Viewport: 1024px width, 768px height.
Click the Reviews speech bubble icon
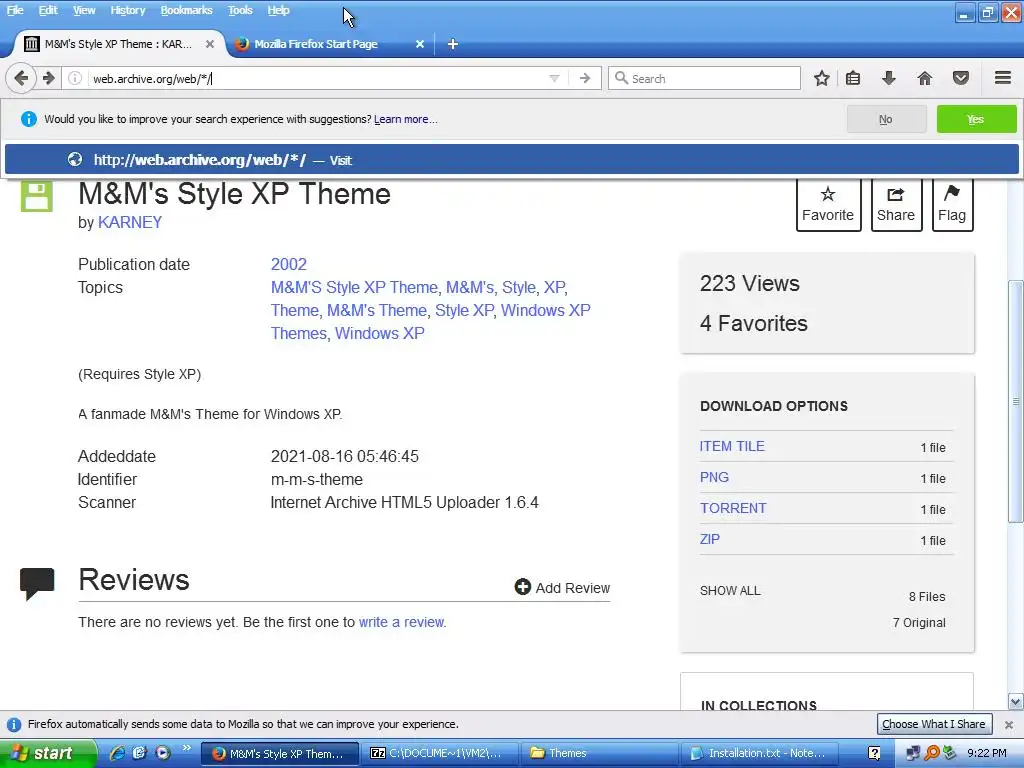37,583
